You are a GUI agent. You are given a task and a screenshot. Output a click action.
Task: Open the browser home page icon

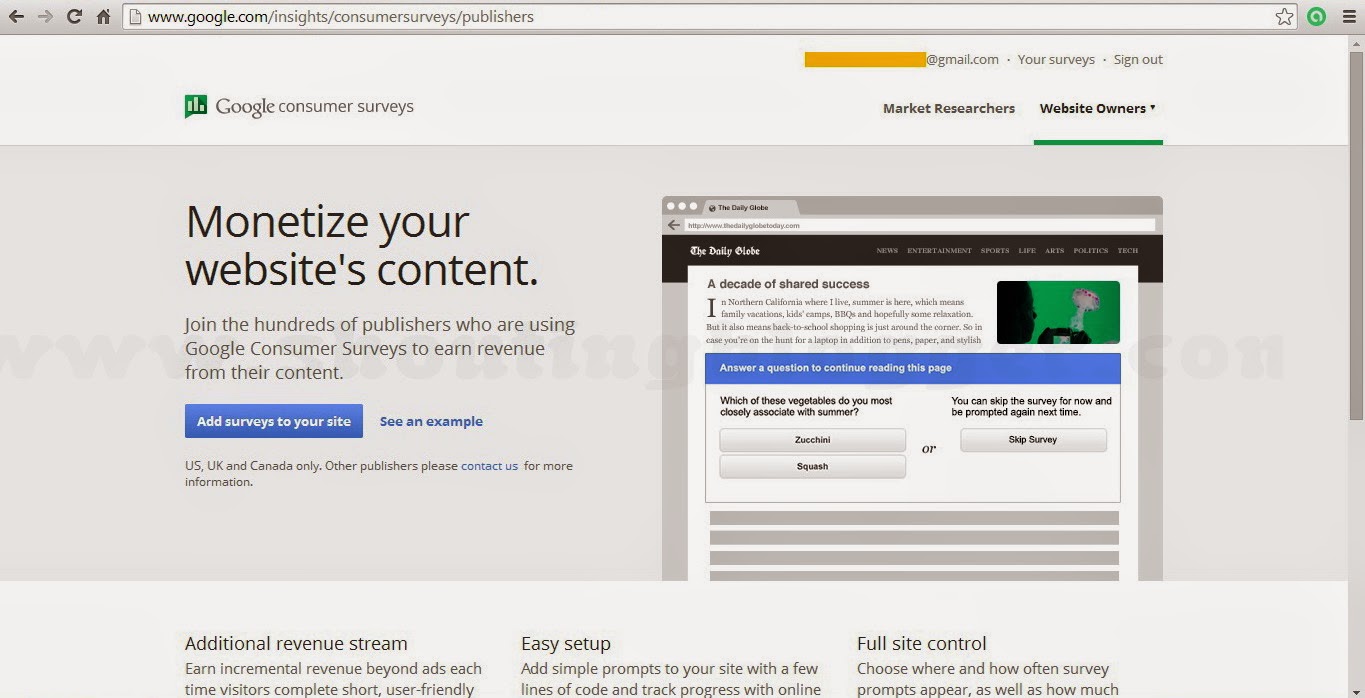coord(103,17)
